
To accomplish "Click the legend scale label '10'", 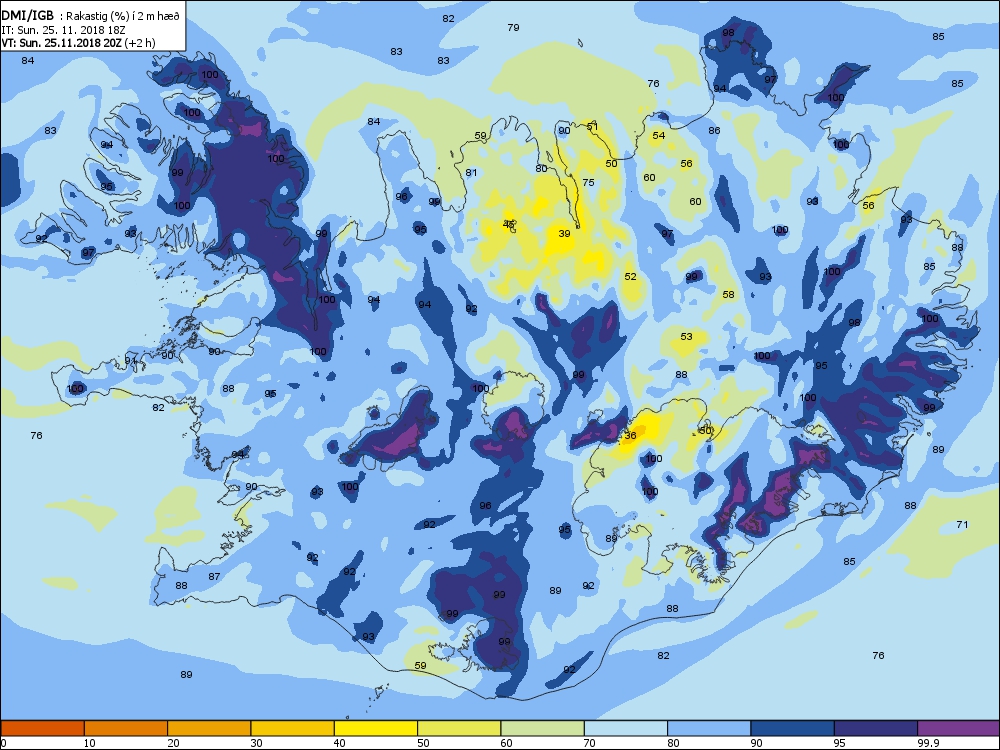I will 89,743.
